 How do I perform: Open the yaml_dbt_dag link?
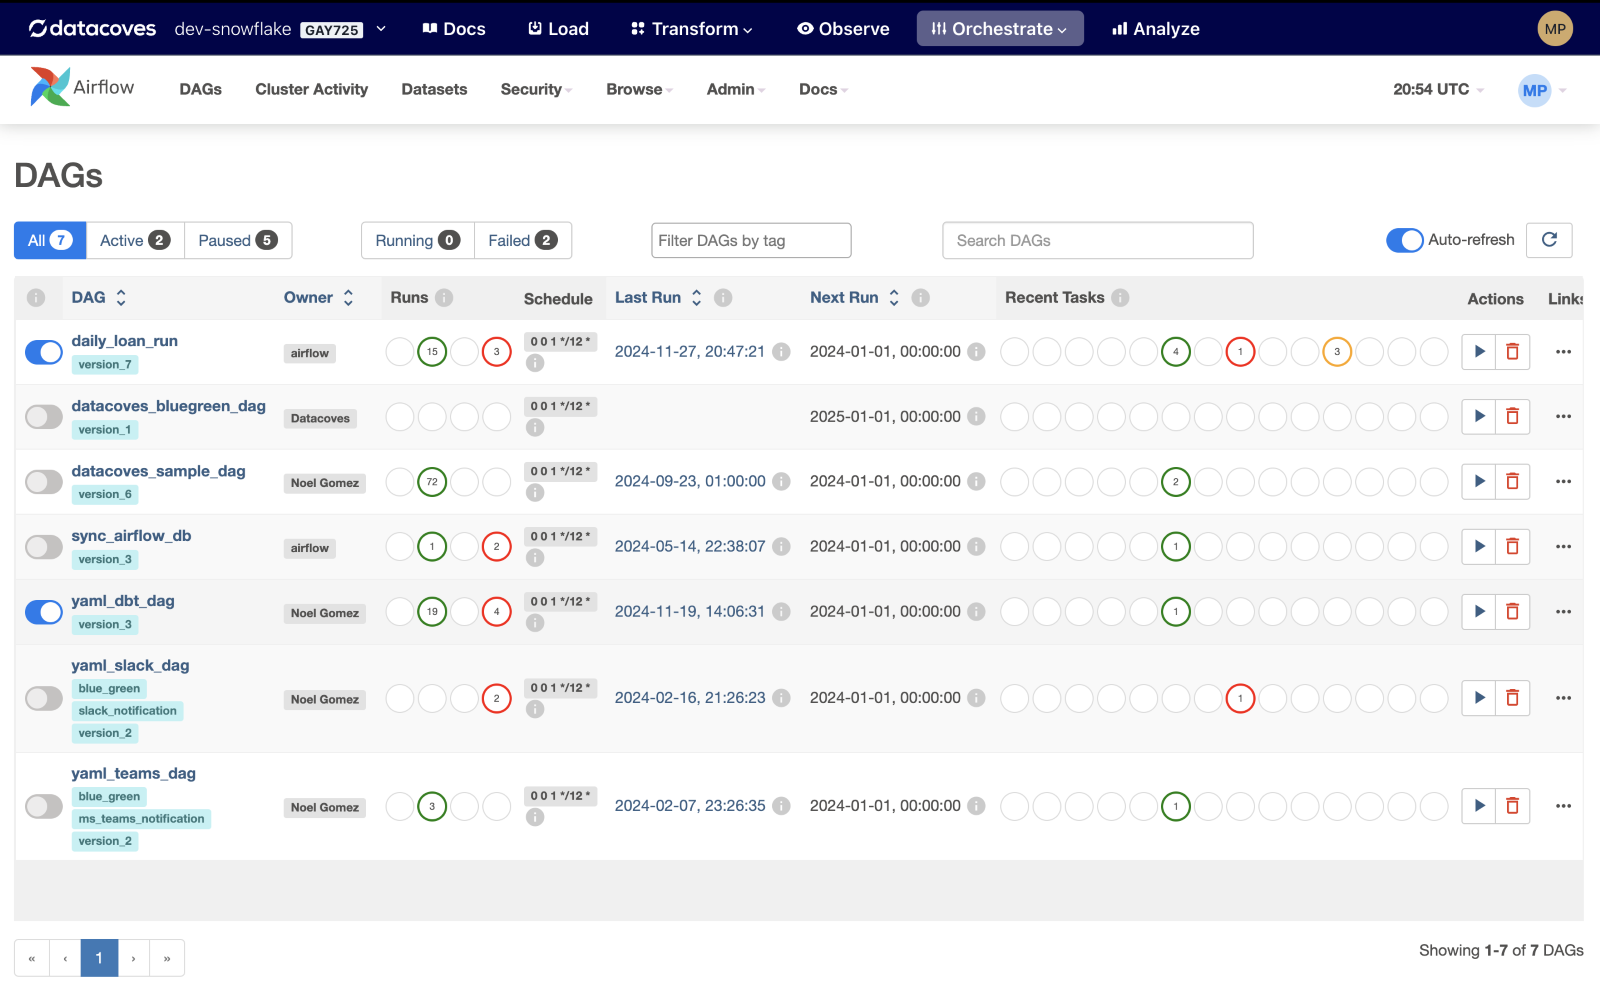pyautogui.click(x=123, y=601)
